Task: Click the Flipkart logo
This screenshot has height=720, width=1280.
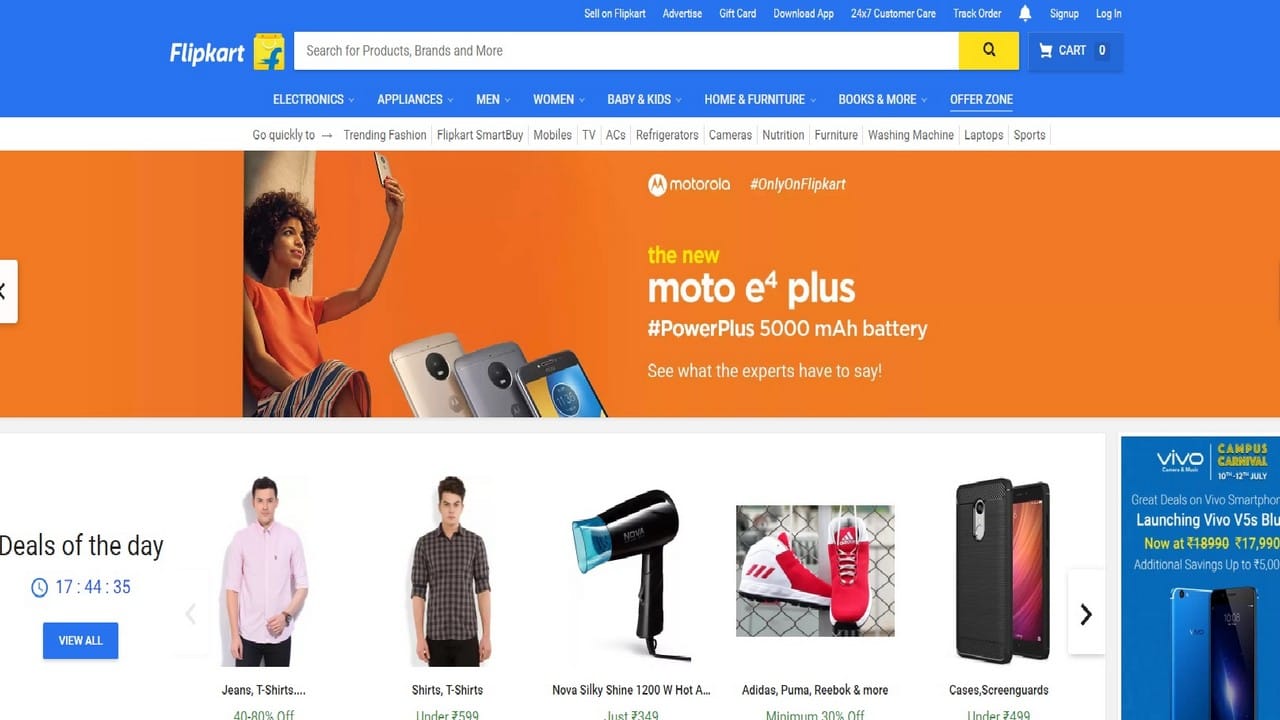Action: pyautogui.click(x=227, y=52)
